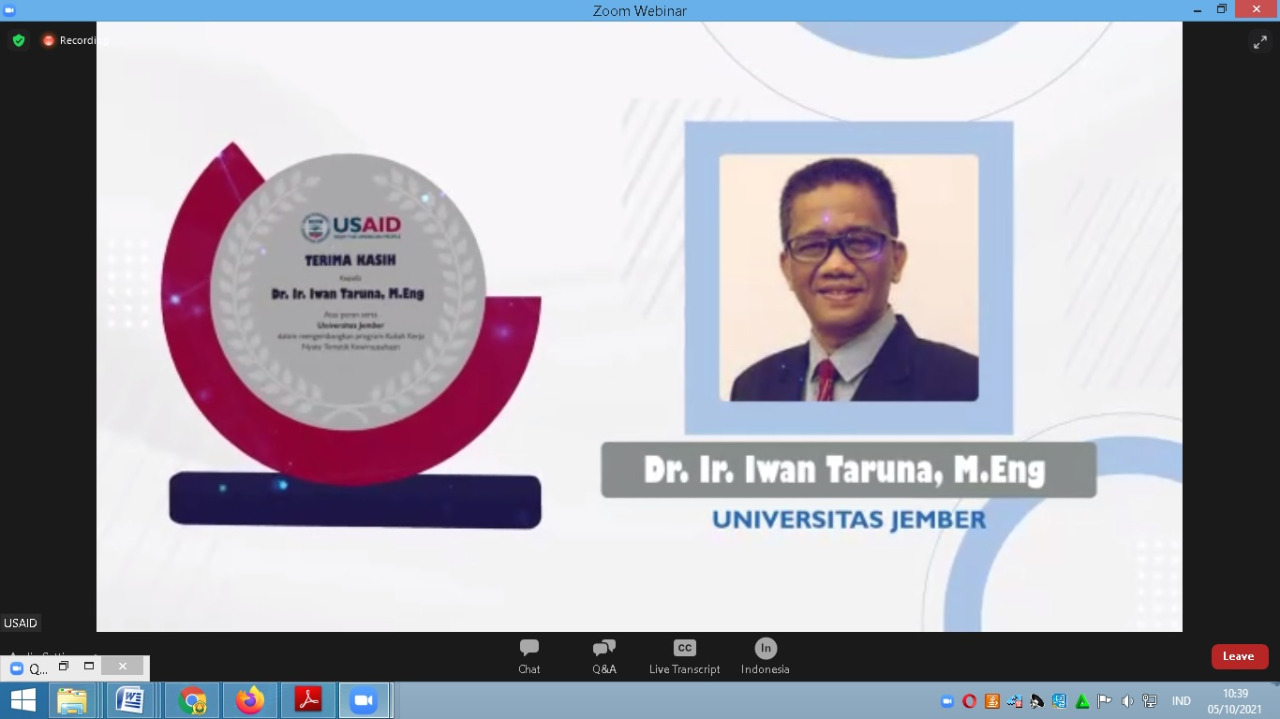Open the Zoom app icon in the title bar
This screenshot has width=1280, height=719.
point(9,10)
